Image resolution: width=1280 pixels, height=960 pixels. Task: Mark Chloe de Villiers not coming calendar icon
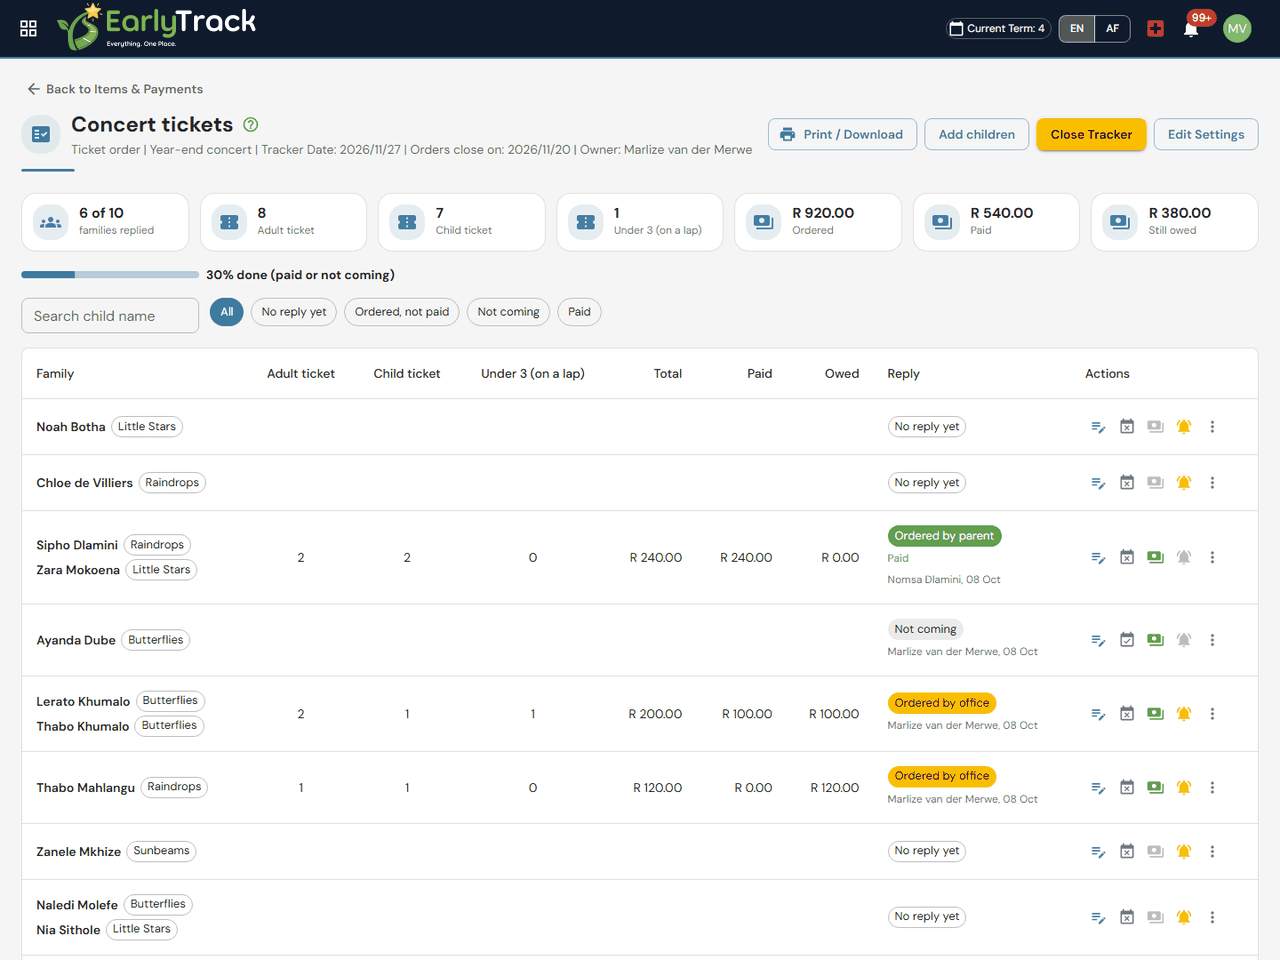coord(1127,483)
